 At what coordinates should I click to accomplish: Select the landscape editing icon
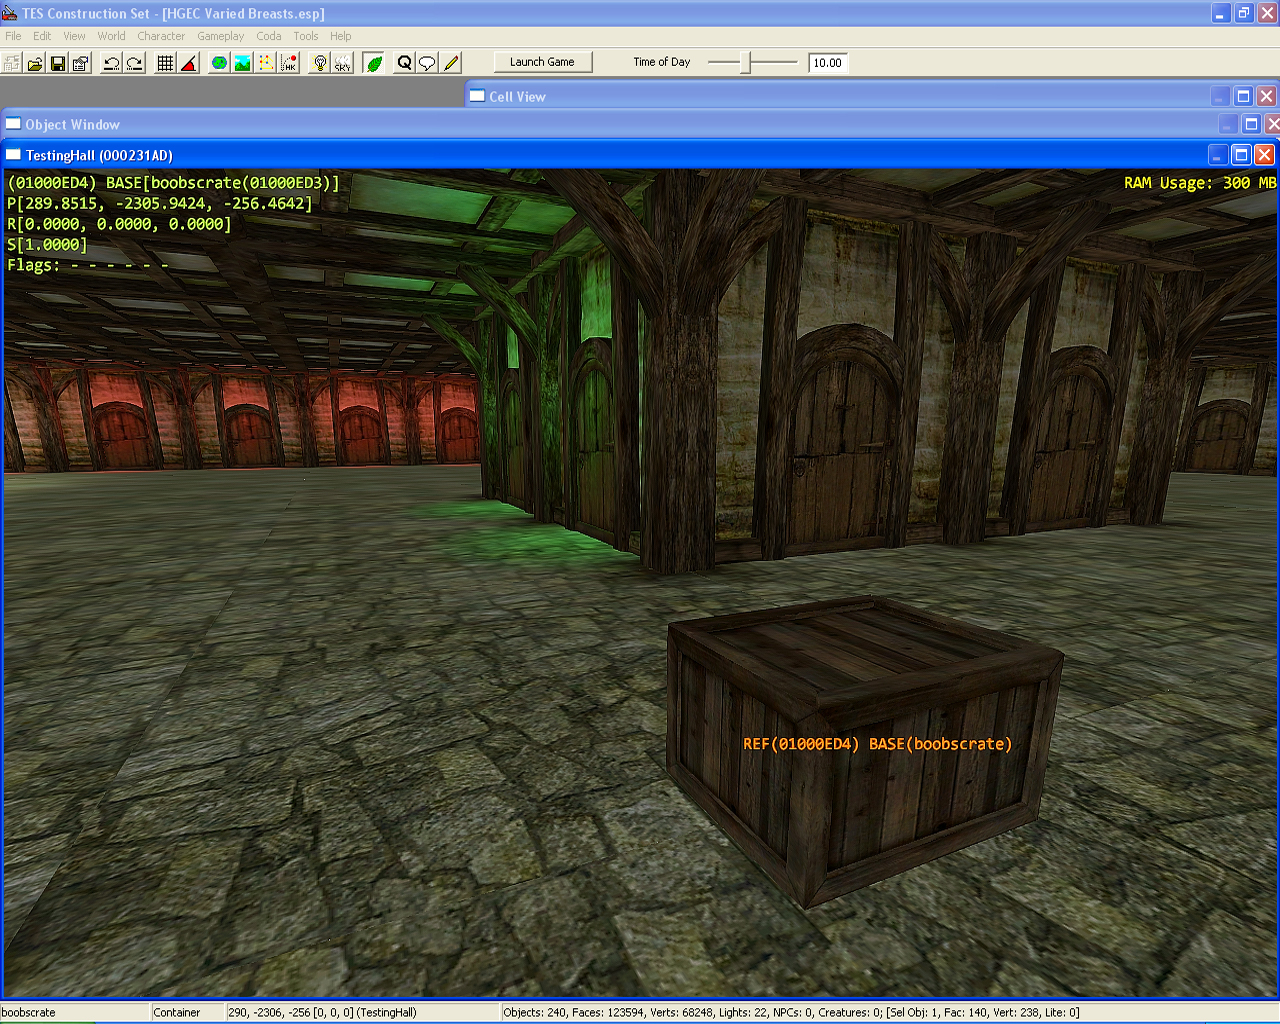[x=242, y=63]
